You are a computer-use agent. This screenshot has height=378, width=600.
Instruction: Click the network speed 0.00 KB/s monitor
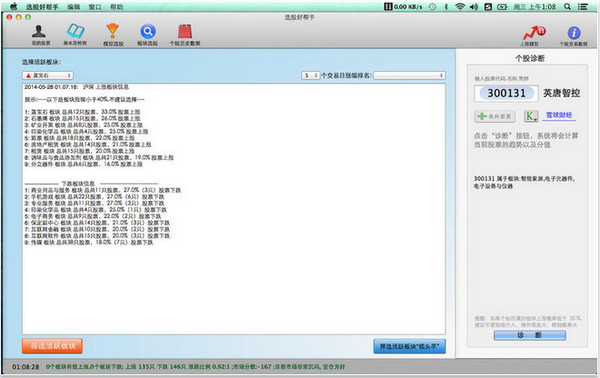tap(403, 7)
